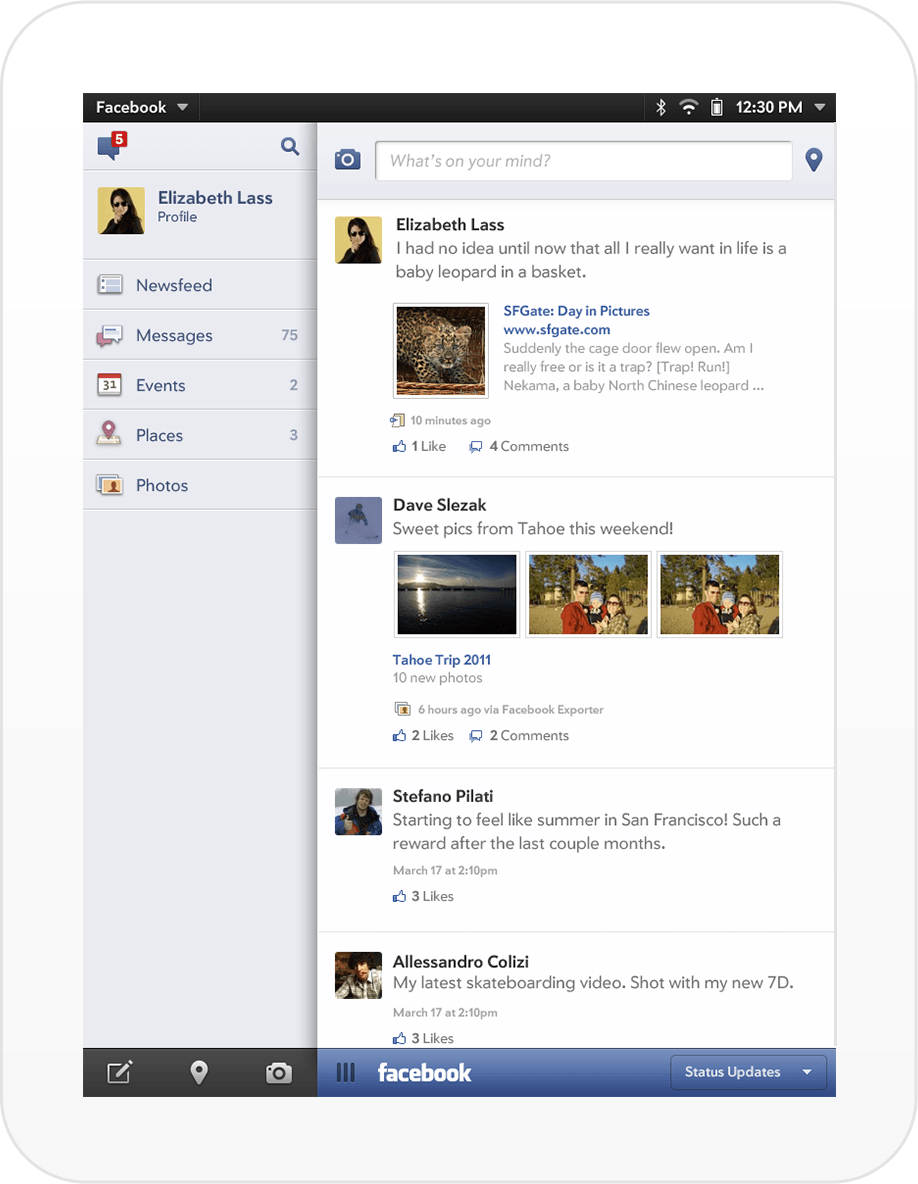Click the Newsfeed list icon
The image size is (918, 1184).
pyautogui.click(x=110, y=285)
